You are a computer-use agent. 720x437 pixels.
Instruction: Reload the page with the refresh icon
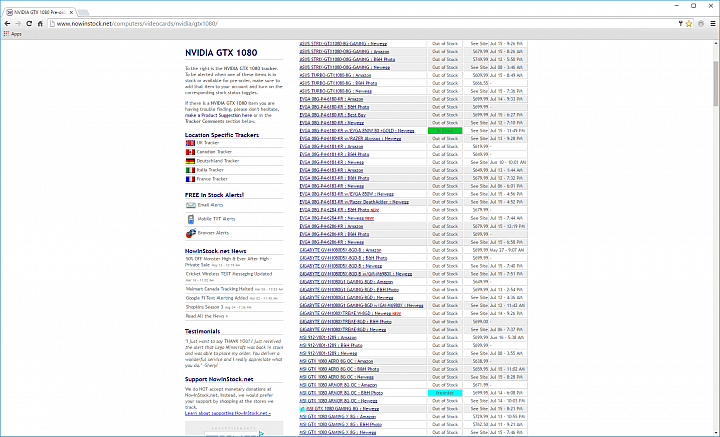click(x=29, y=23)
